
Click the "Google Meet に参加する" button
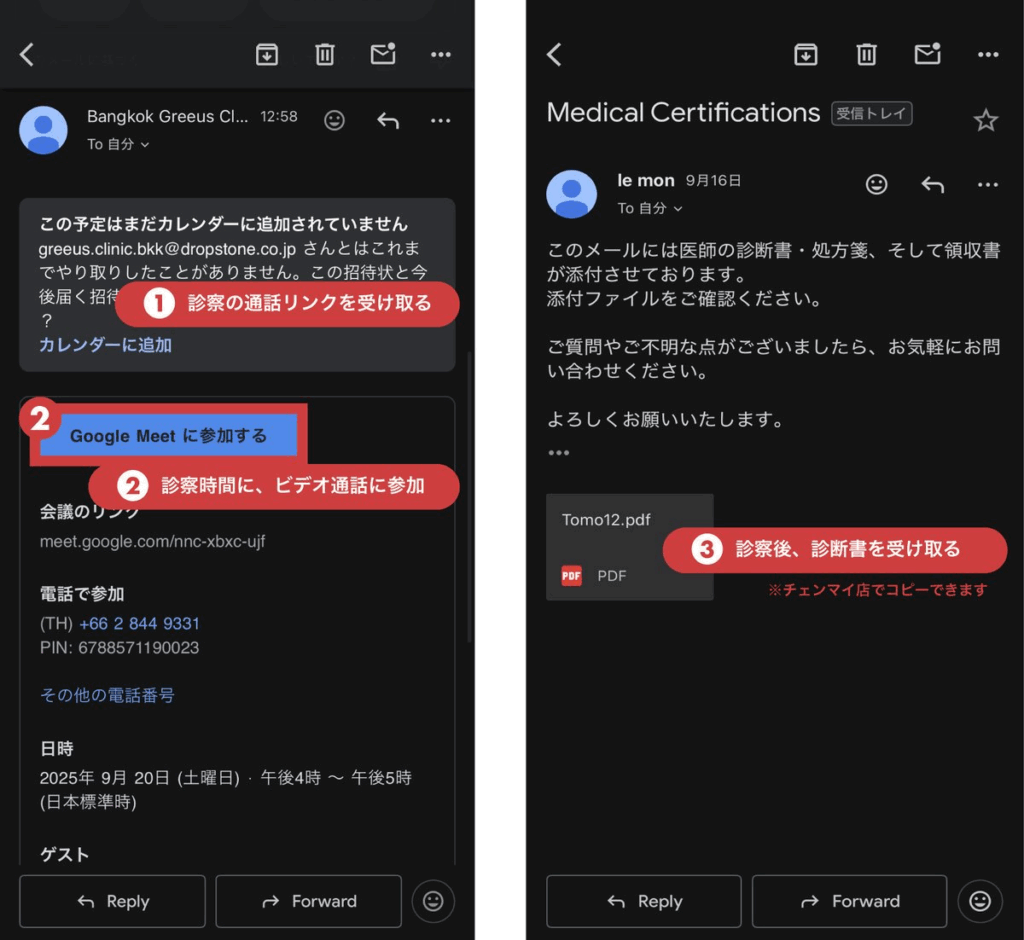(x=168, y=436)
